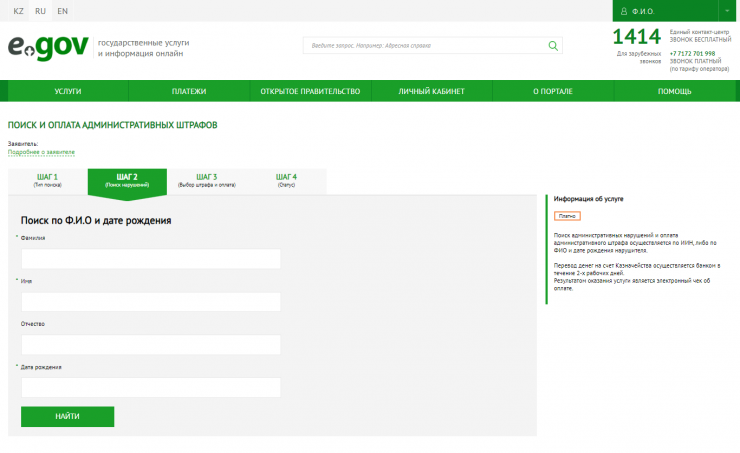Click the e.gov logo
This screenshot has height=453, width=740.
(x=48, y=47)
